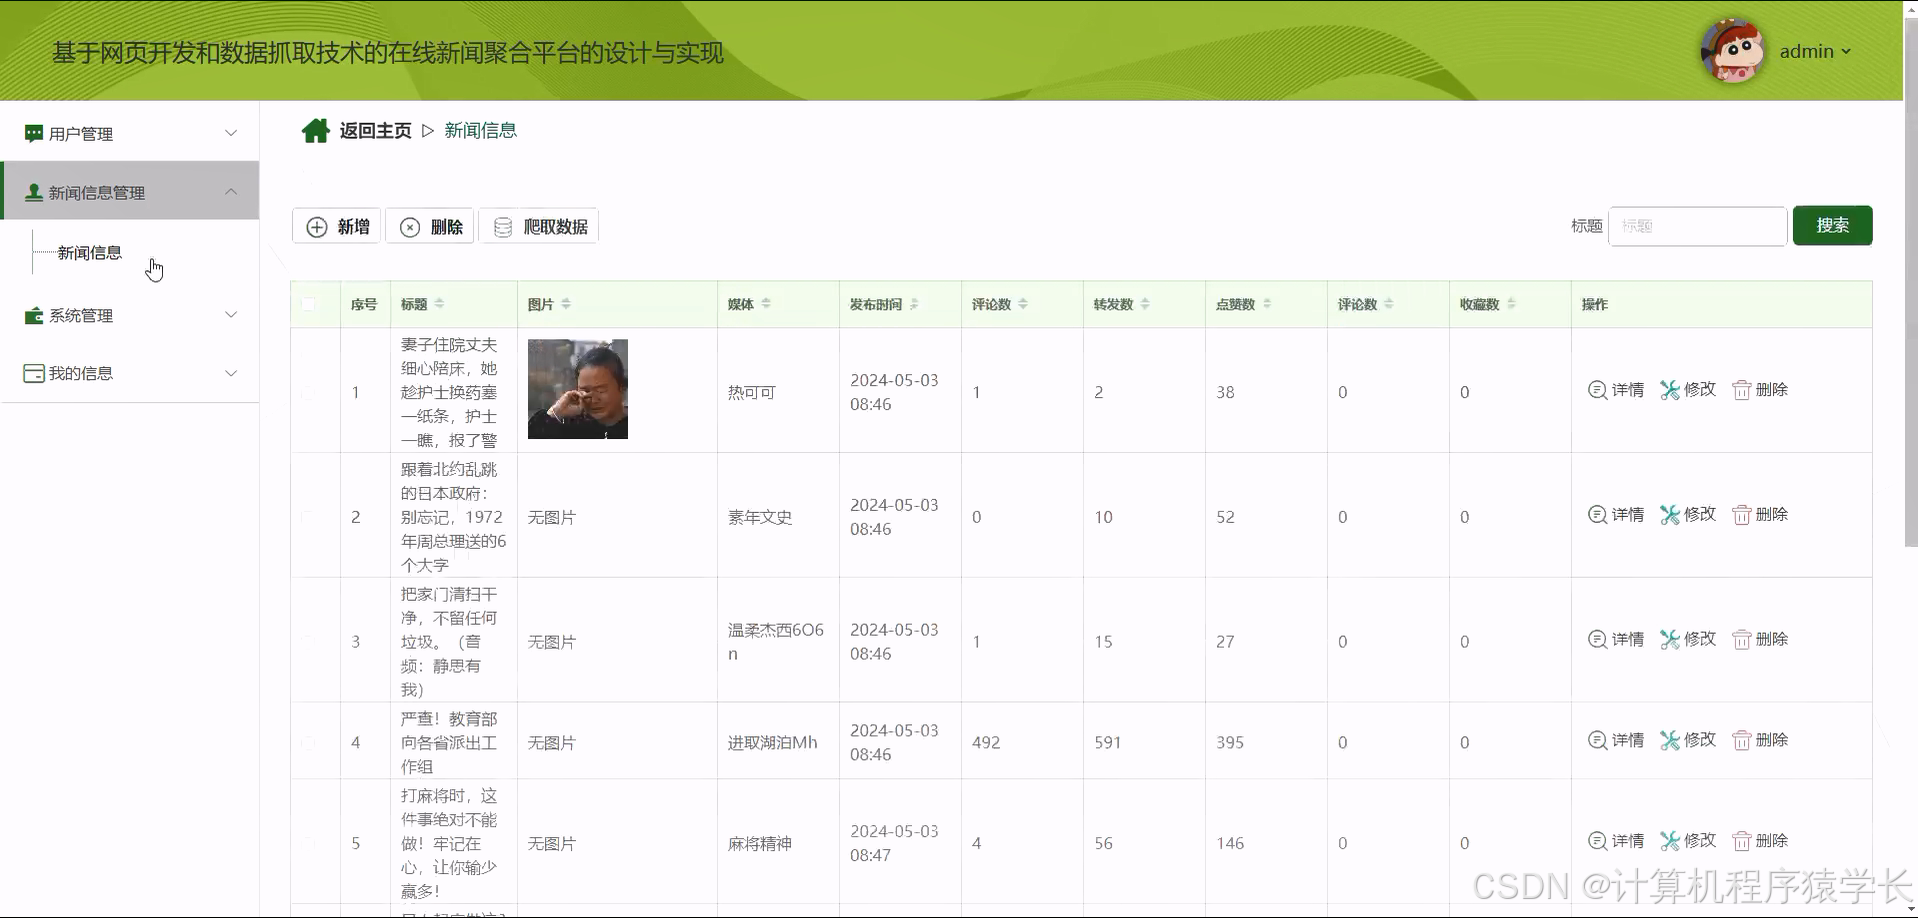The image size is (1918, 918).
Task: Click the green home icon in breadcrumb
Action: [316, 131]
